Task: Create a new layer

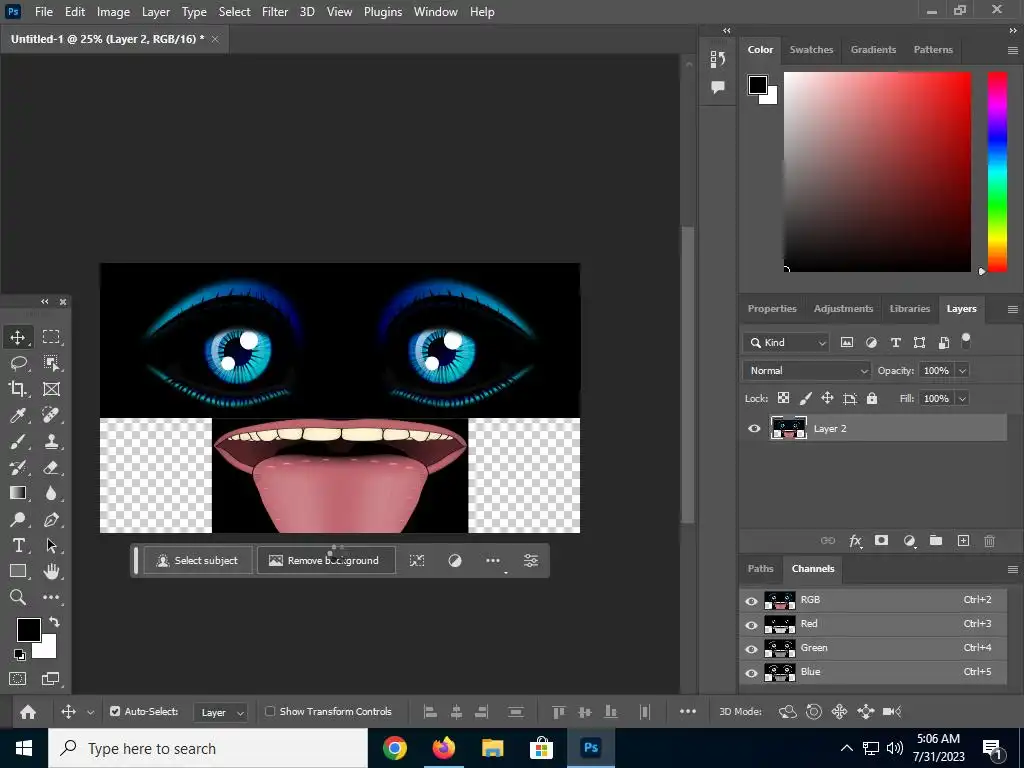Action: (x=963, y=541)
